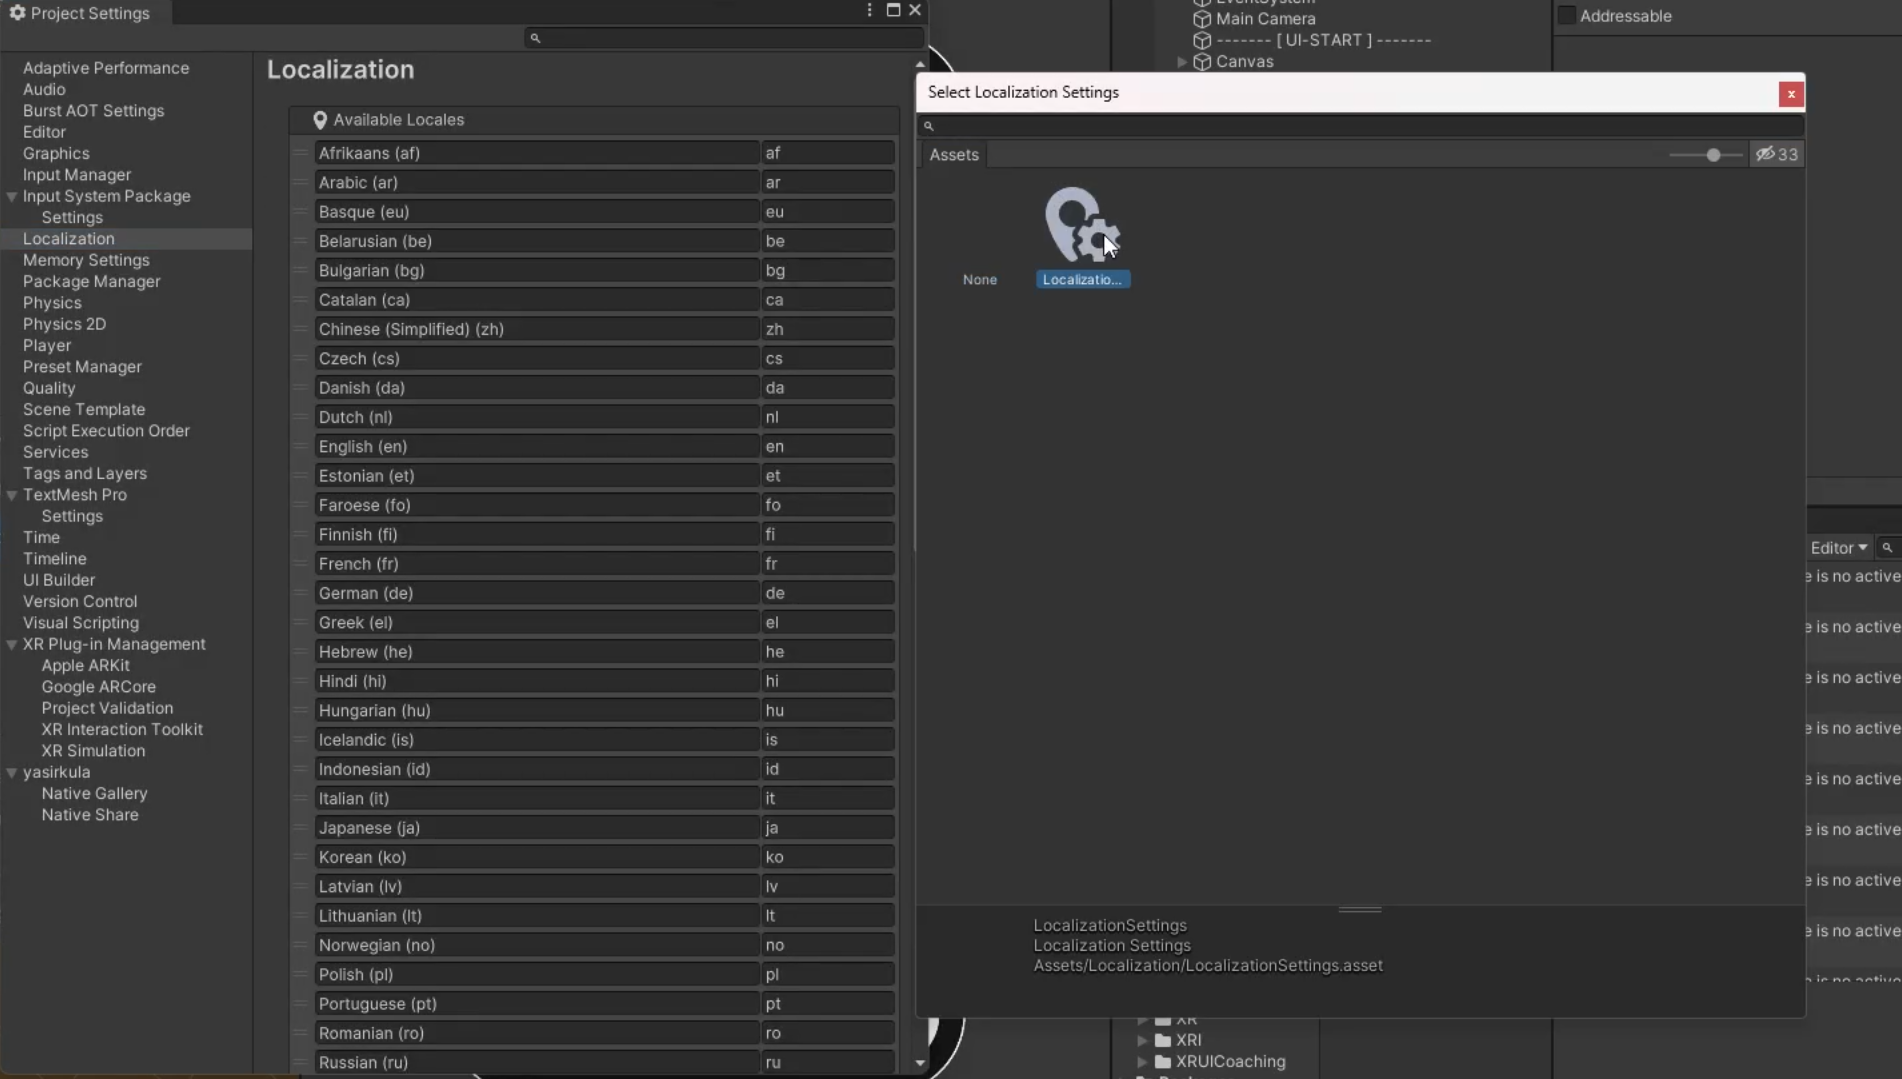Image resolution: width=1902 pixels, height=1079 pixels.
Task: Enable the Addressable checkbox
Action: tap(1567, 16)
